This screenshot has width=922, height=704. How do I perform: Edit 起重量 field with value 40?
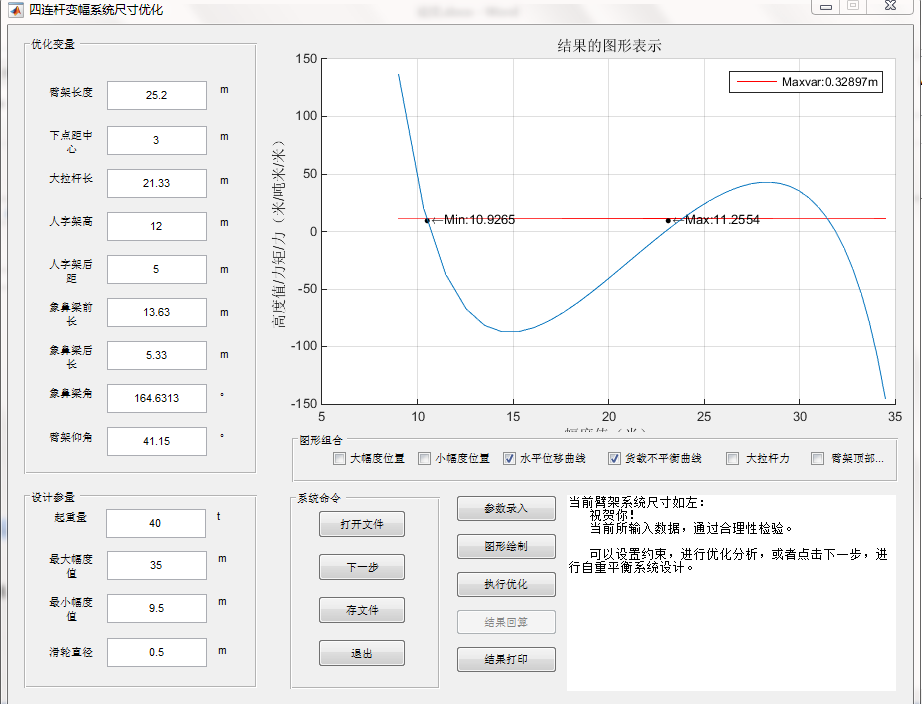point(156,523)
